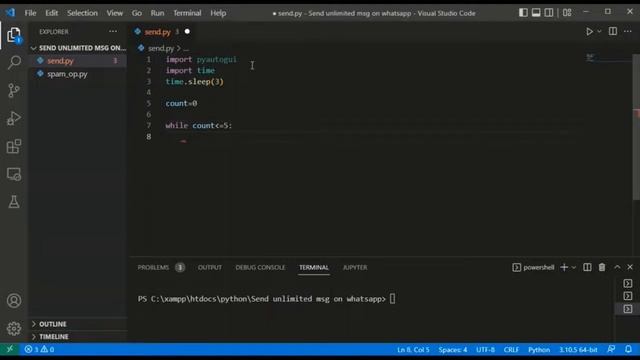This screenshot has height=360, width=640.
Task: Run the Python file with play button
Action: (x=589, y=31)
